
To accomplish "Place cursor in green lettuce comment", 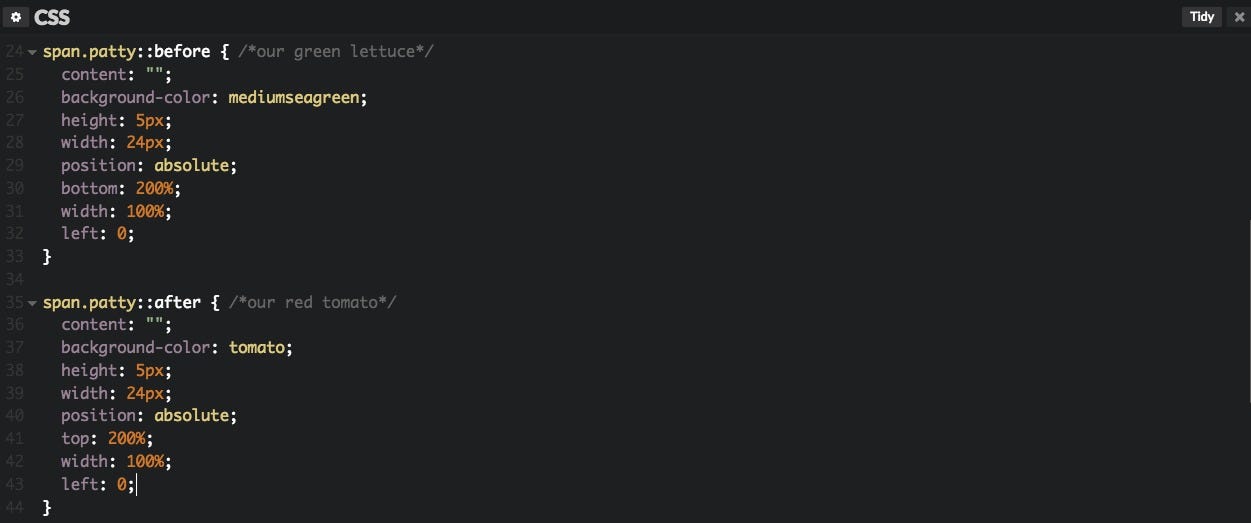I will click(335, 51).
